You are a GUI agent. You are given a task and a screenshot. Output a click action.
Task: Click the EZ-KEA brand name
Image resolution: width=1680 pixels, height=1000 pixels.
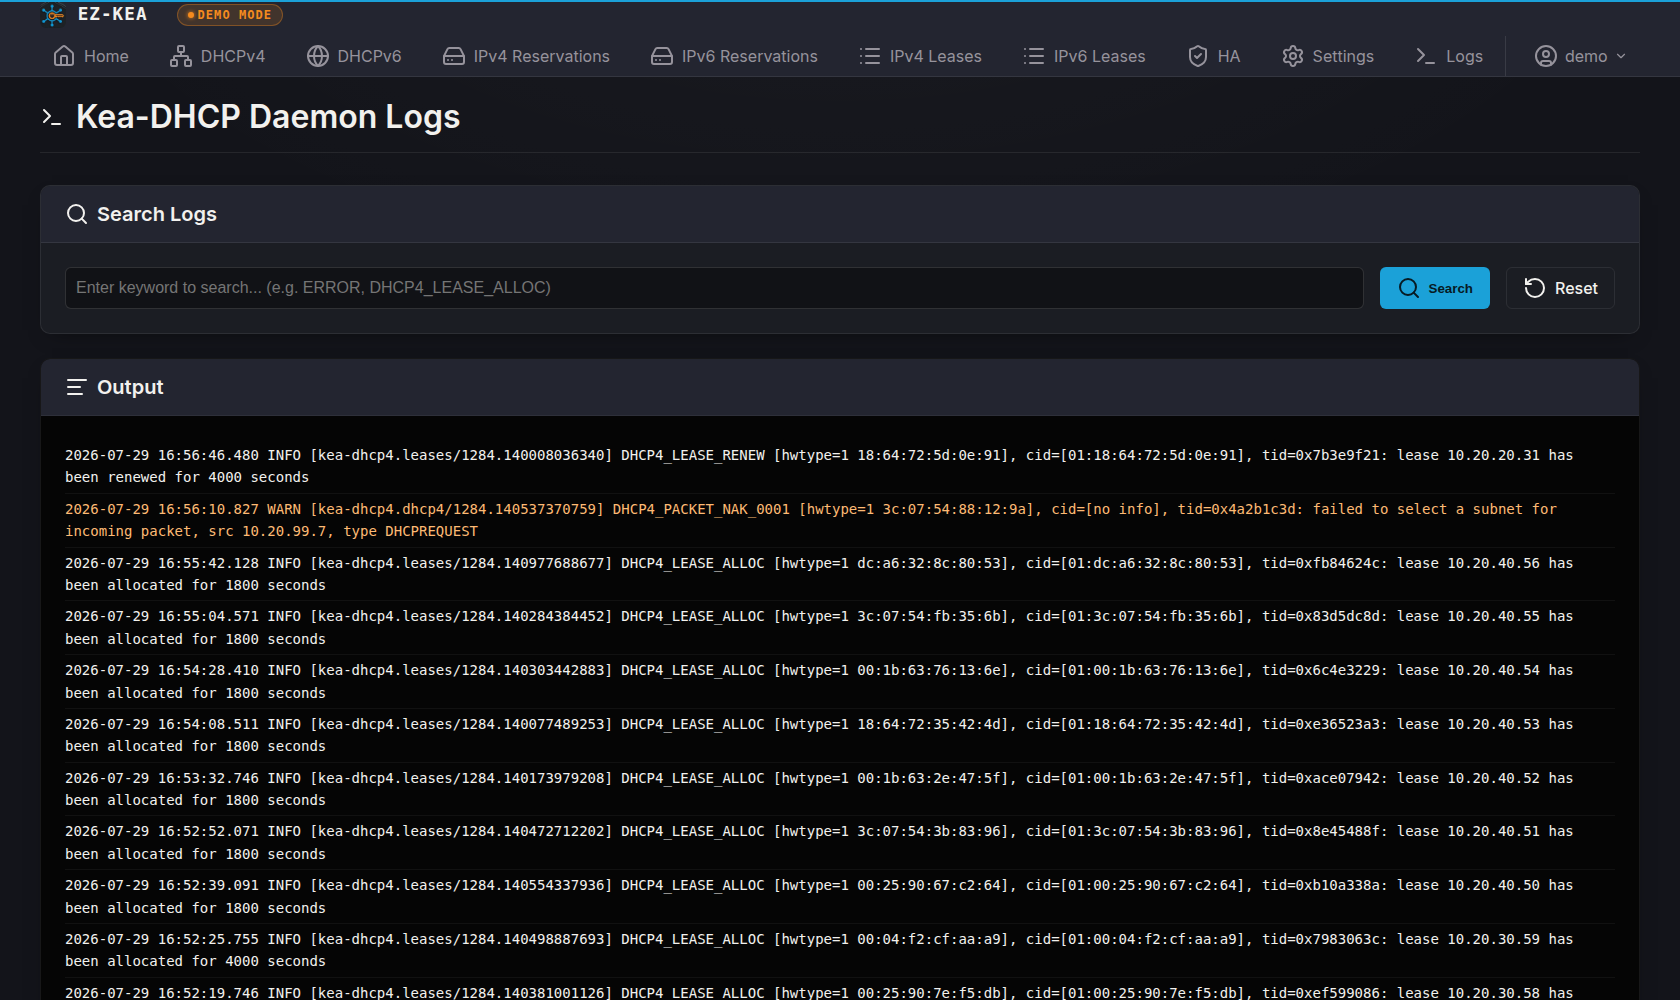tap(112, 14)
